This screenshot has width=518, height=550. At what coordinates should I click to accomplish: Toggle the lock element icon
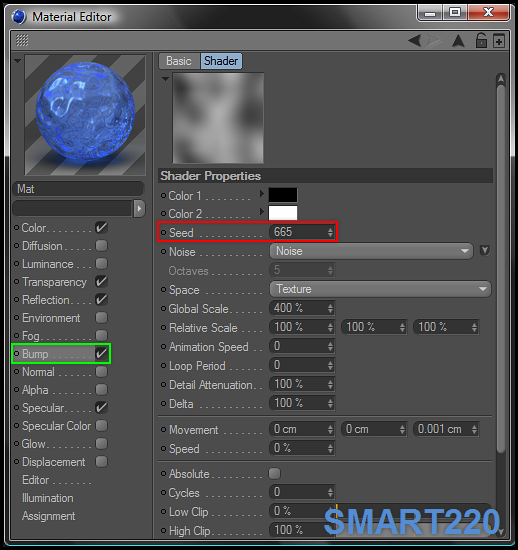(481, 40)
